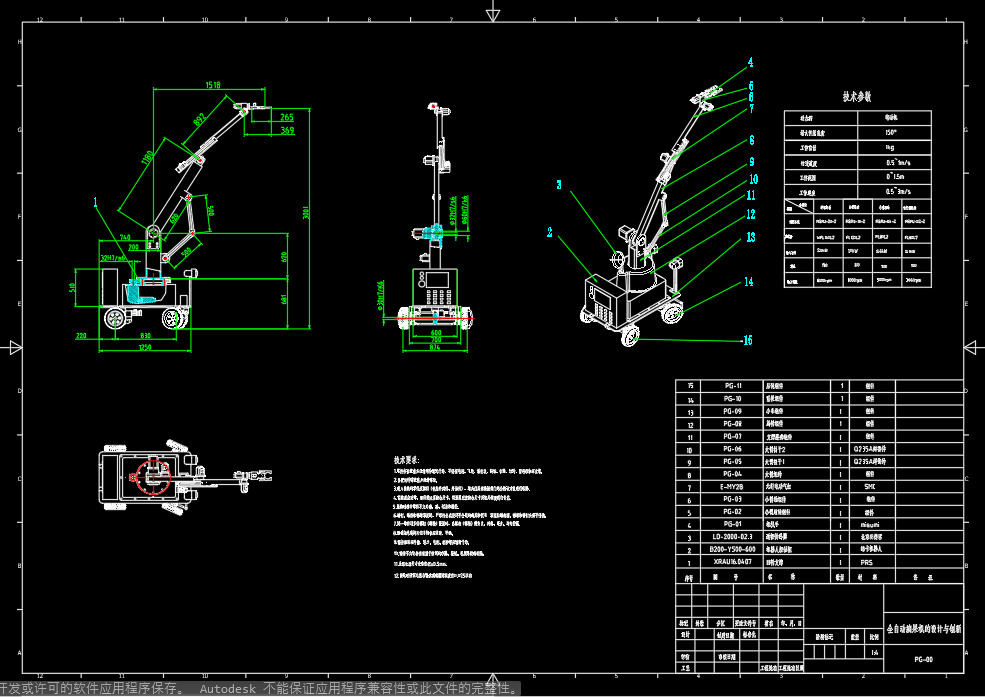This screenshot has height=697, width=985.
Task: Click the 150° value in parameters table
Action: (890, 132)
